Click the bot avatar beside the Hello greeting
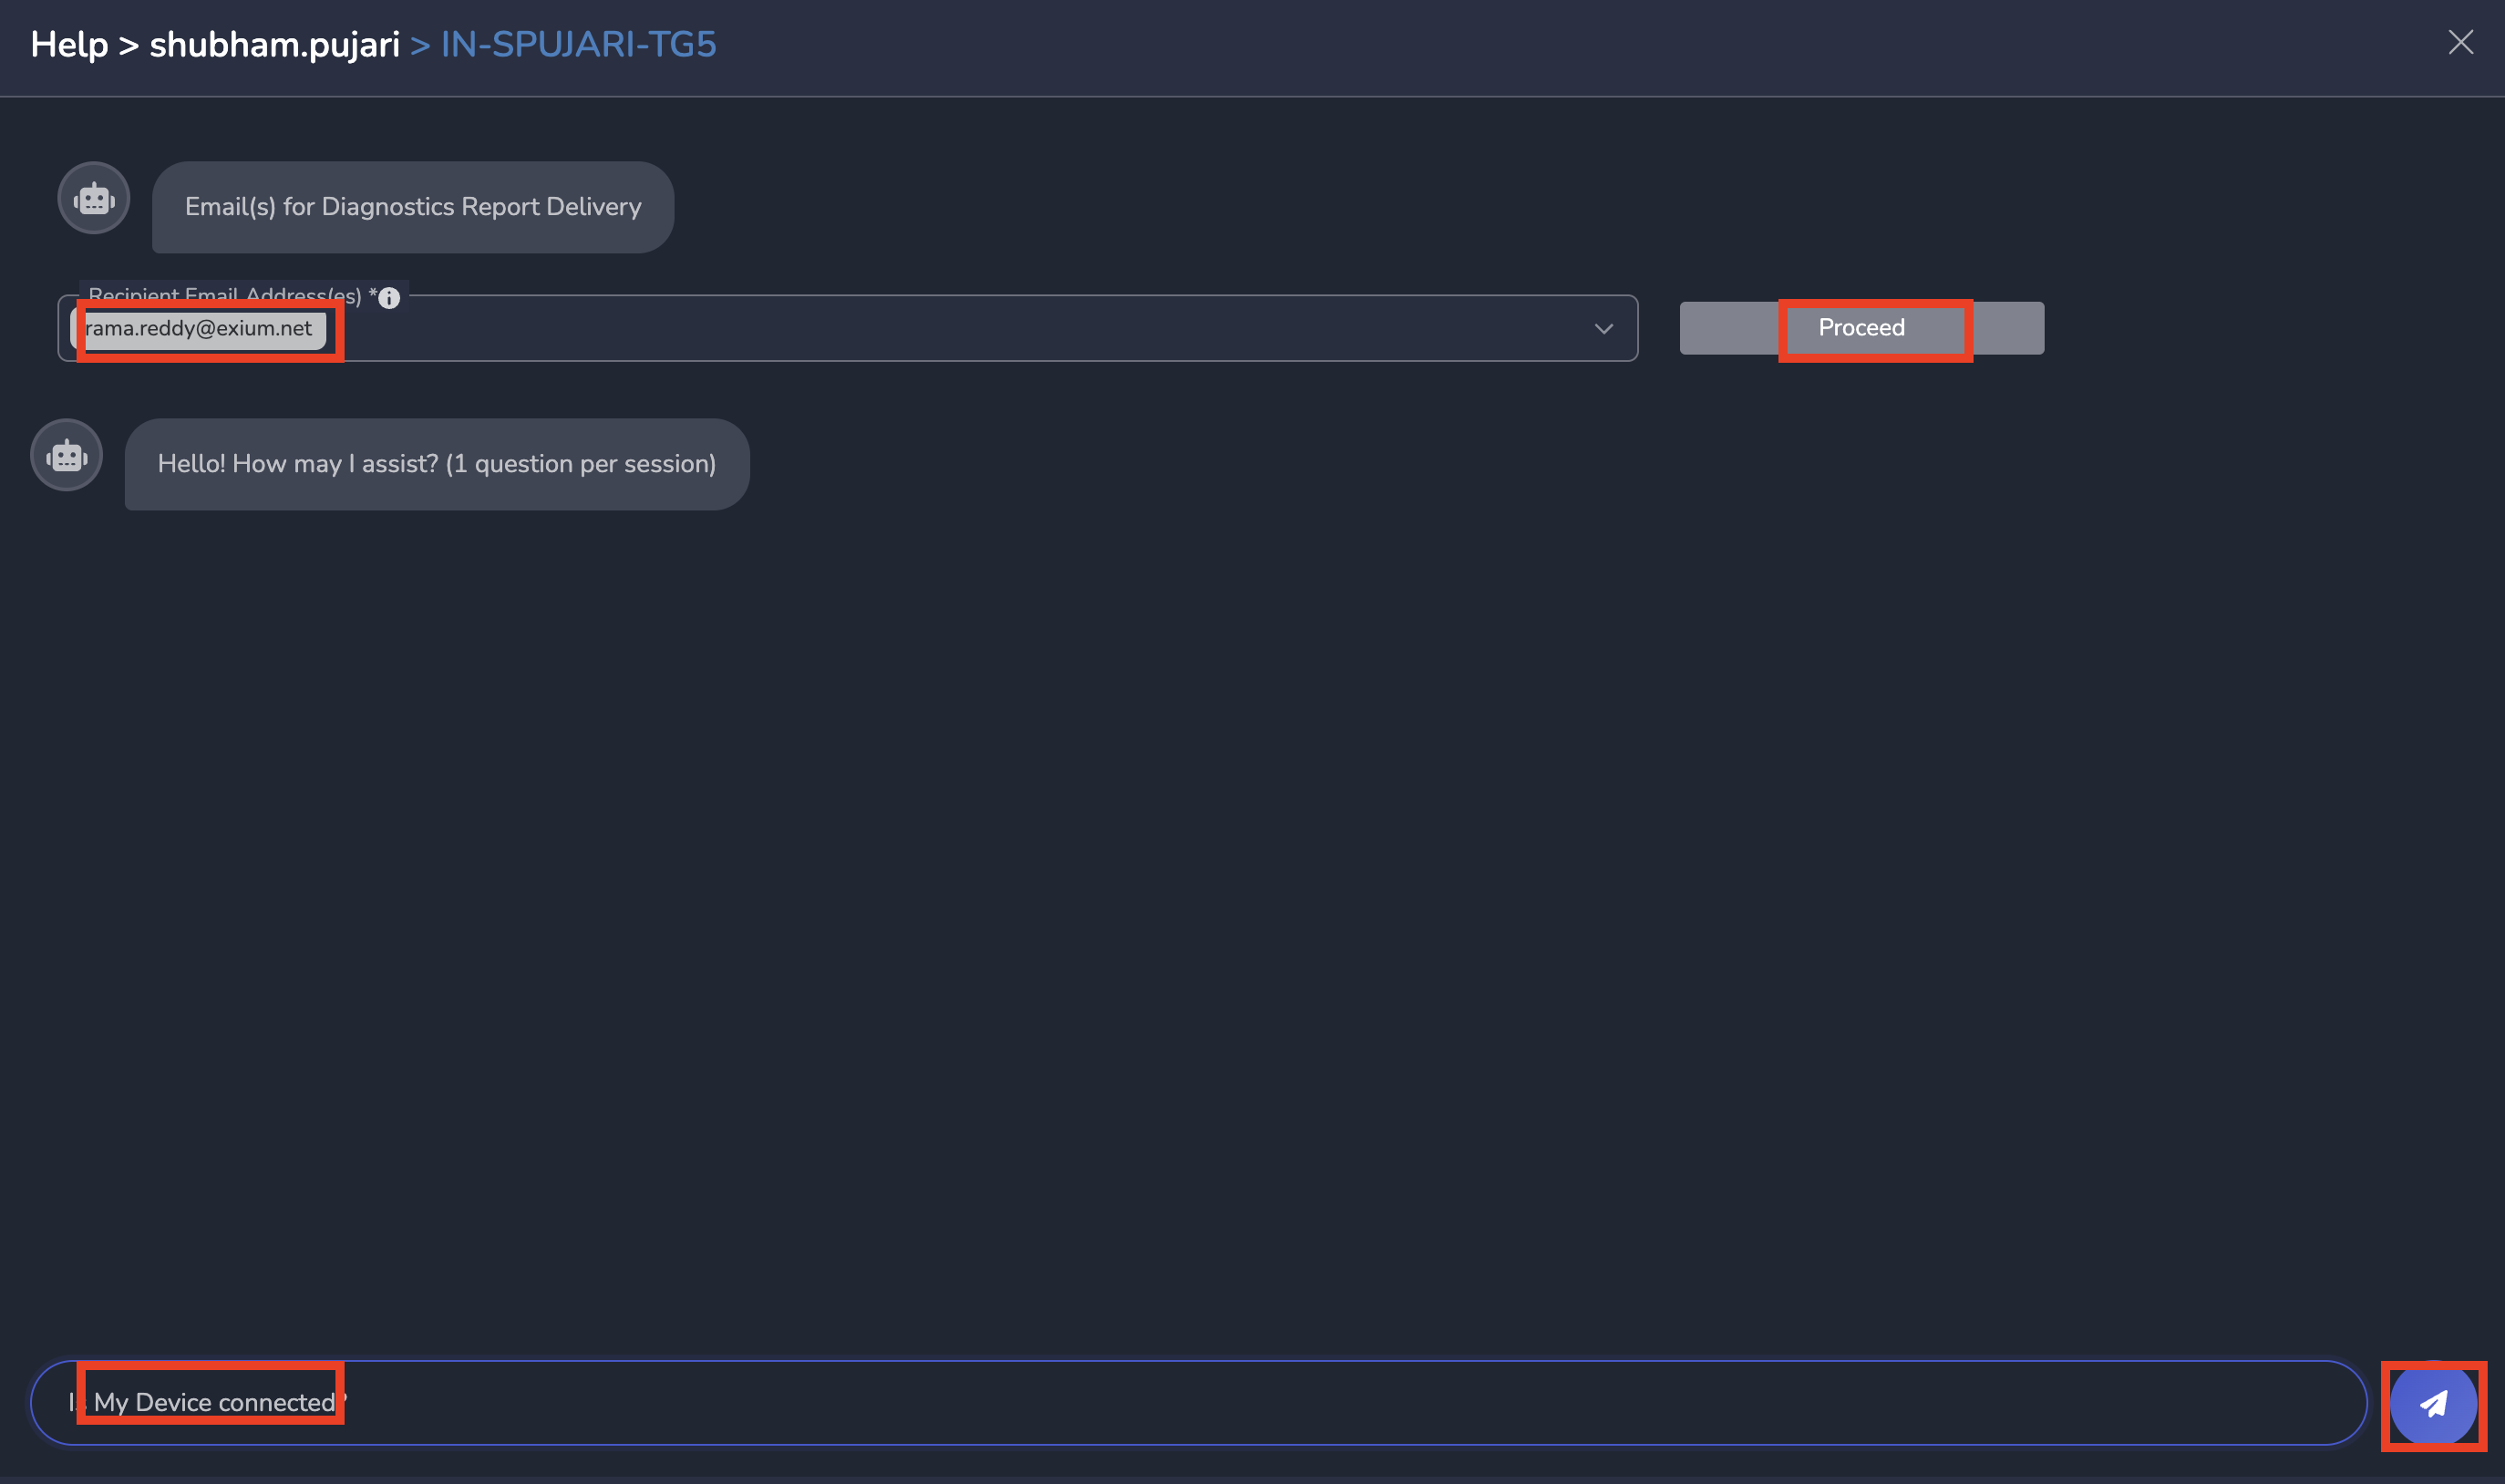 [x=66, y=455]
